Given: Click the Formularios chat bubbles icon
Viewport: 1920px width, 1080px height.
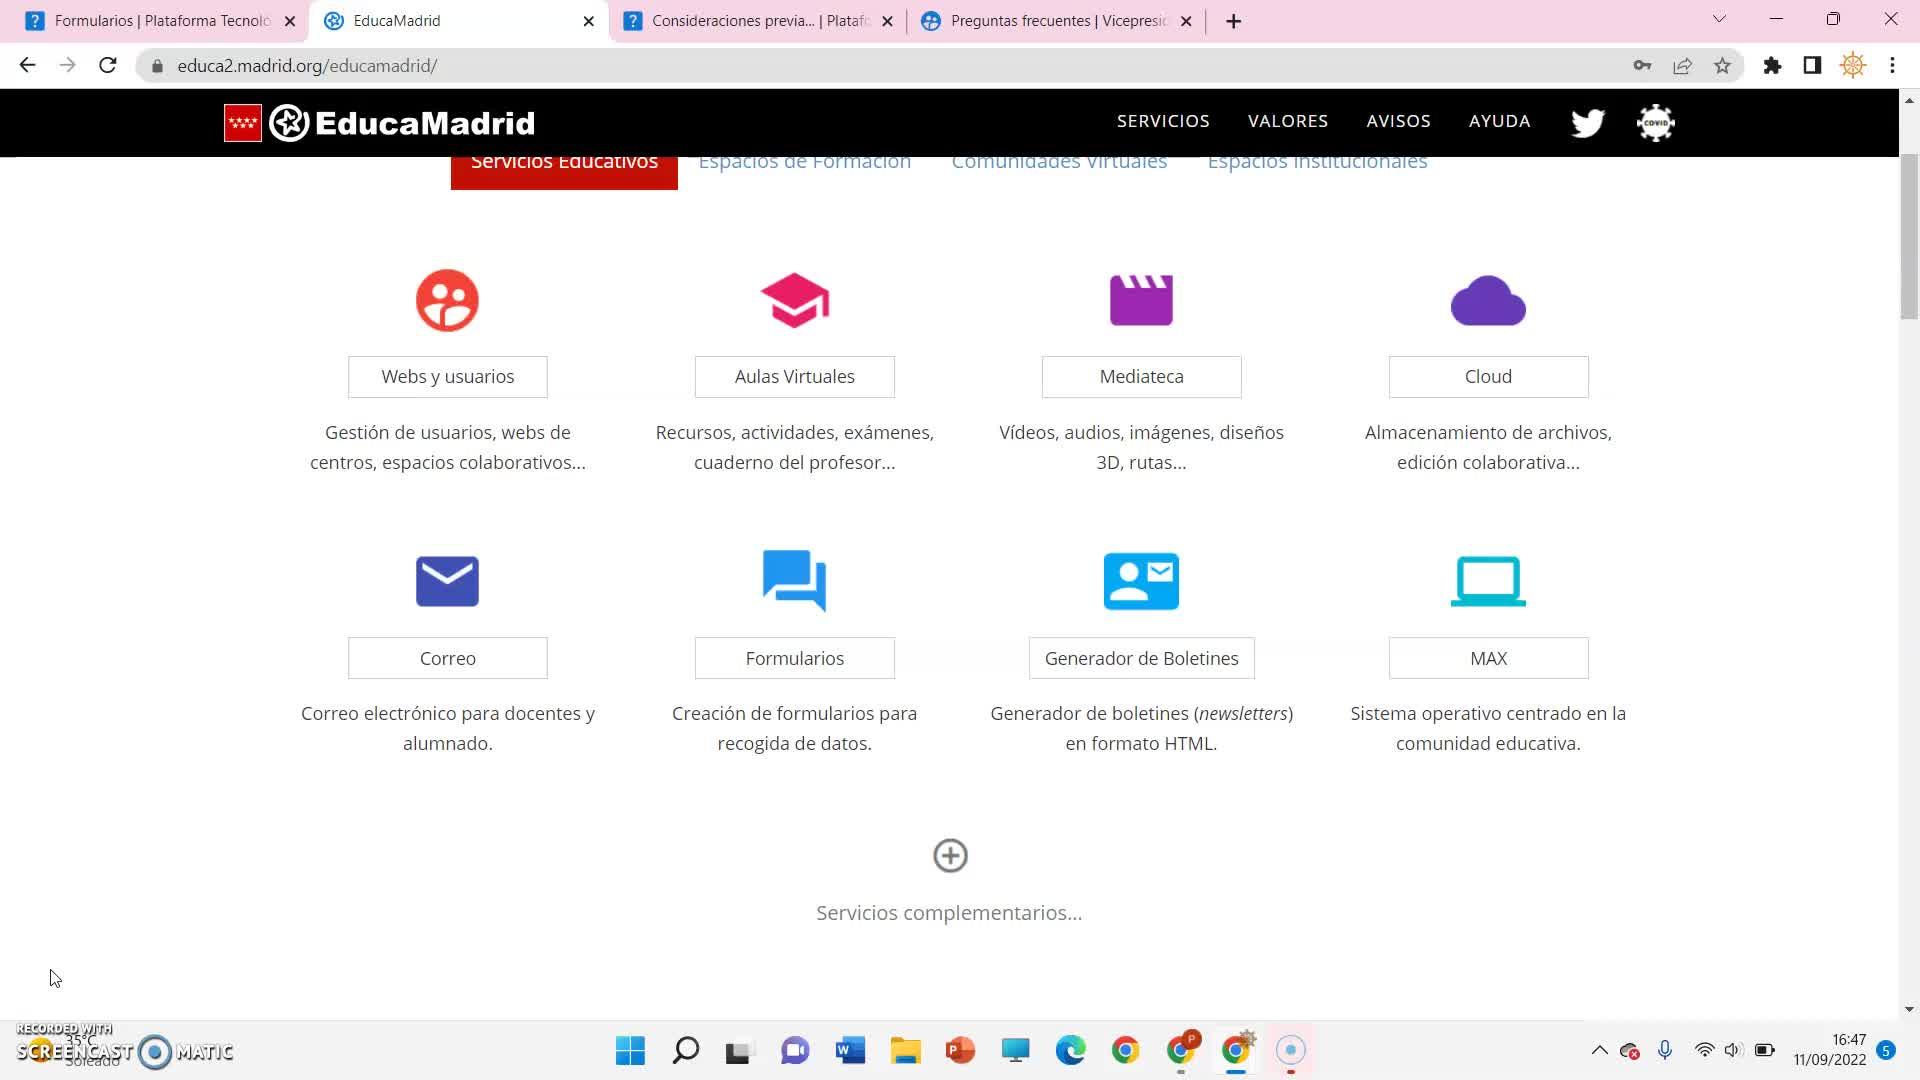Looking at the screenshot, I should 794,580.
